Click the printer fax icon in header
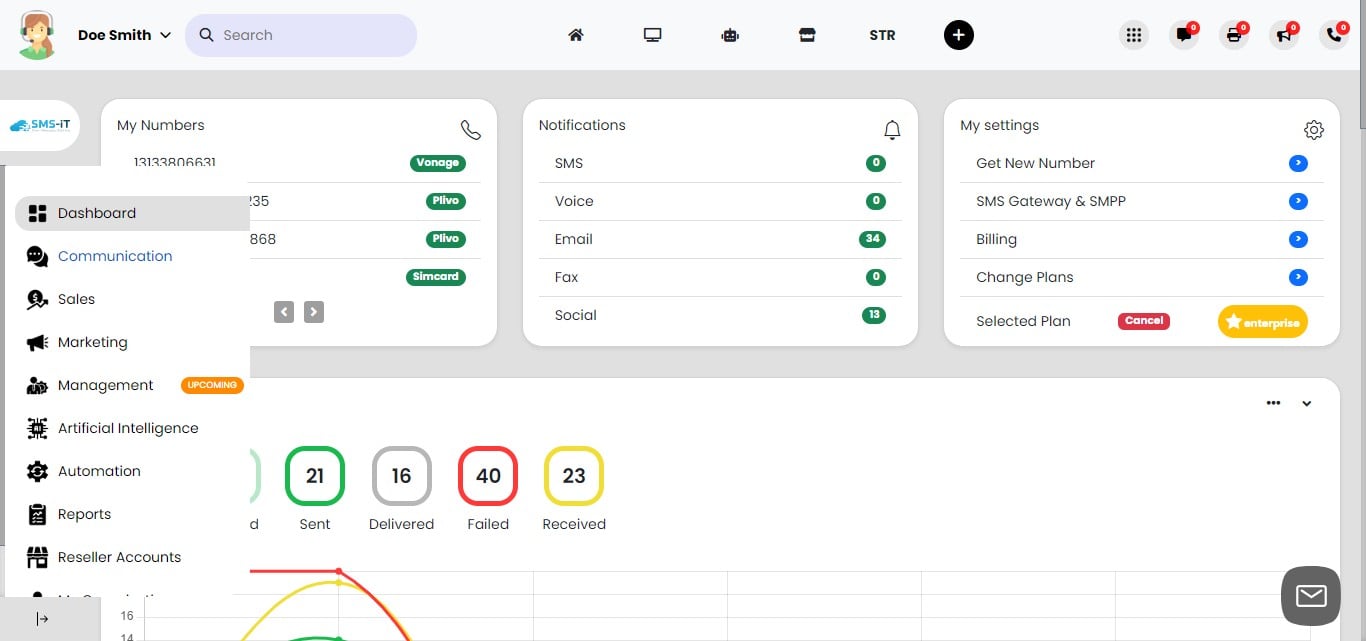The image size is (1366, 641). point(1234,35)
